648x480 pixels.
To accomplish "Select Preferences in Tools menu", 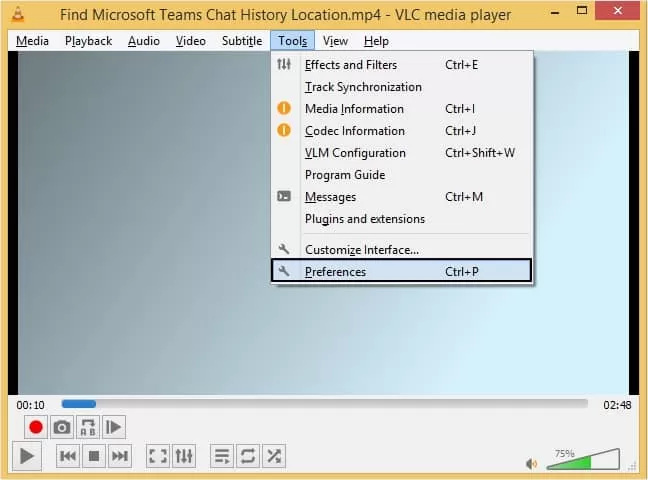I will pos(401,271).
